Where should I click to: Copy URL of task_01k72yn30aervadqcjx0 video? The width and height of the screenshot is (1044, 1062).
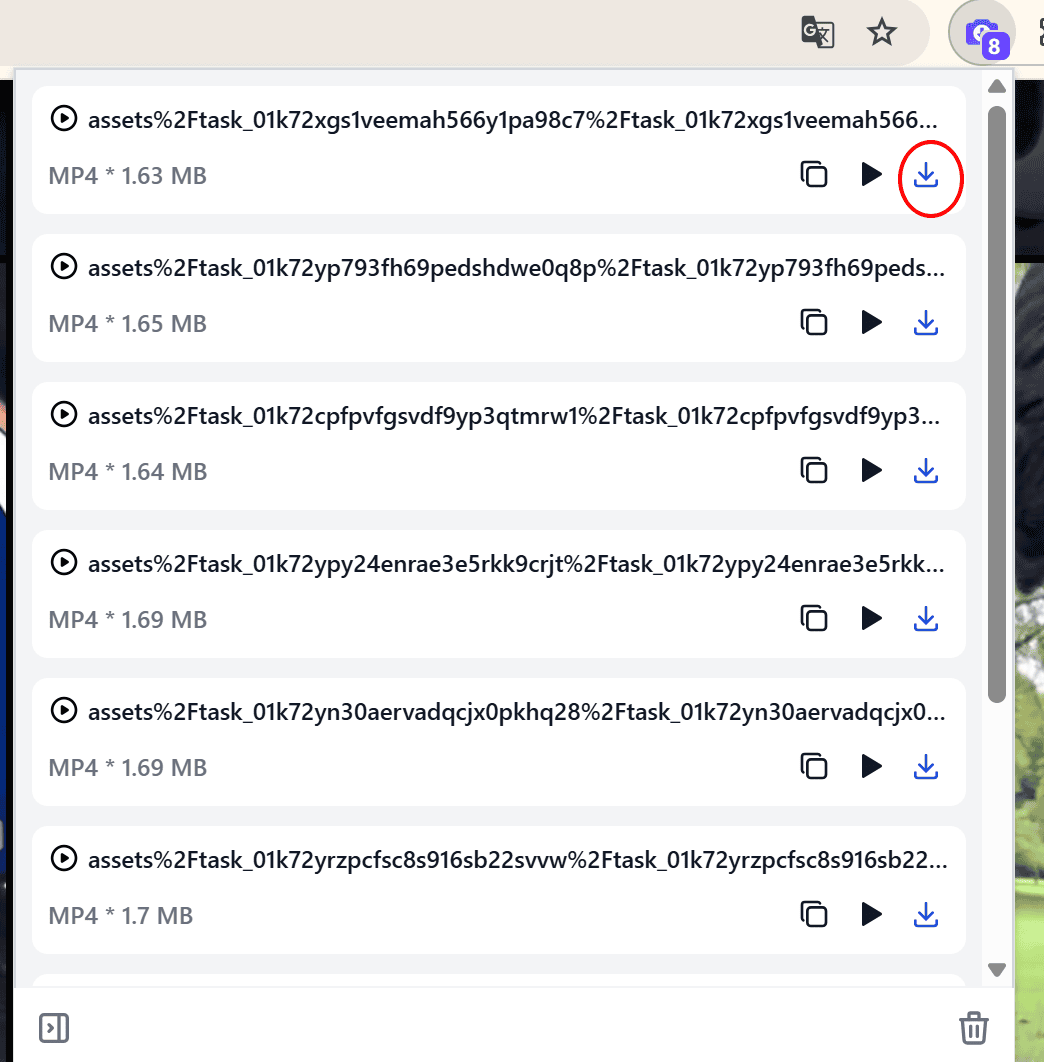pyautogui.click(x=814, y=767)
